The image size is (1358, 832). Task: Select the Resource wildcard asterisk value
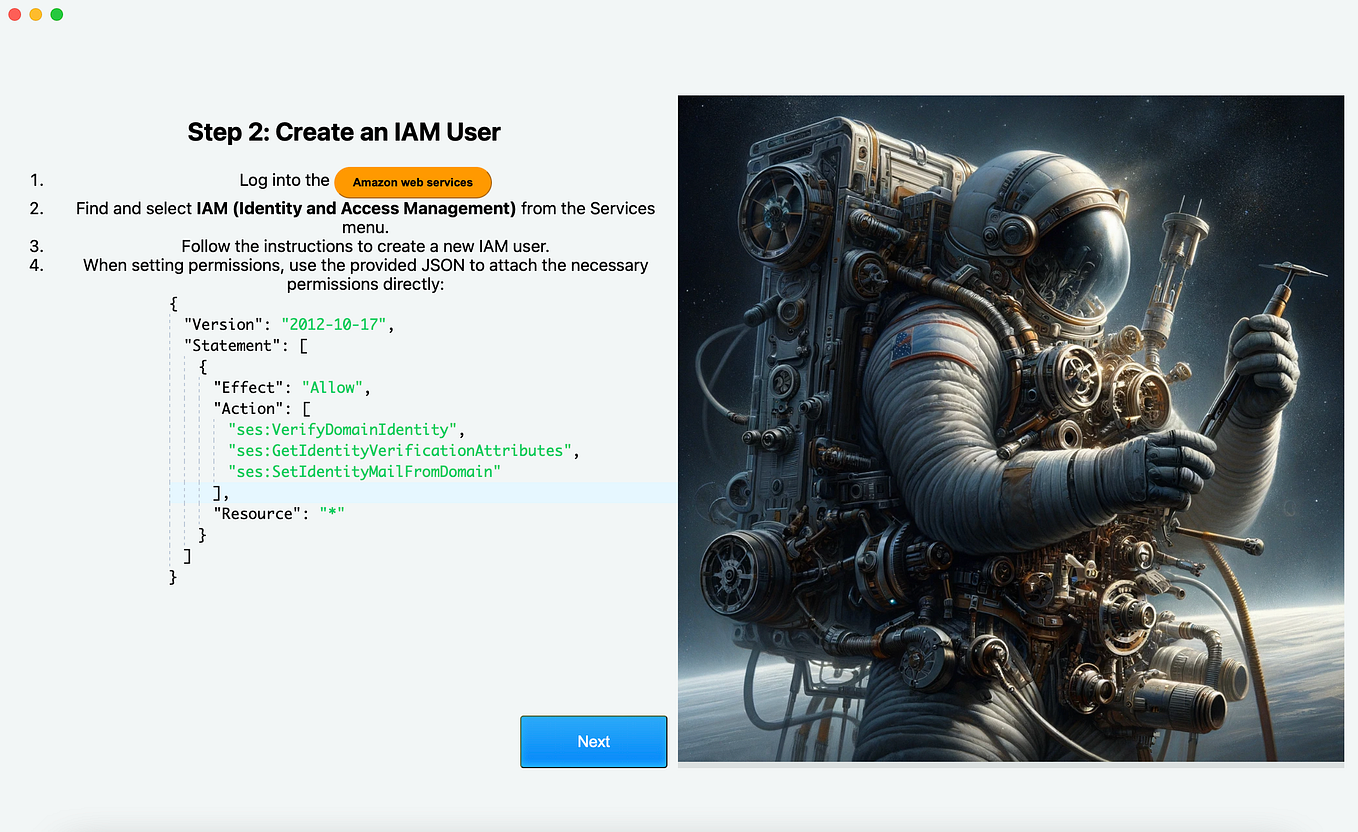click(x=331, y=513)
